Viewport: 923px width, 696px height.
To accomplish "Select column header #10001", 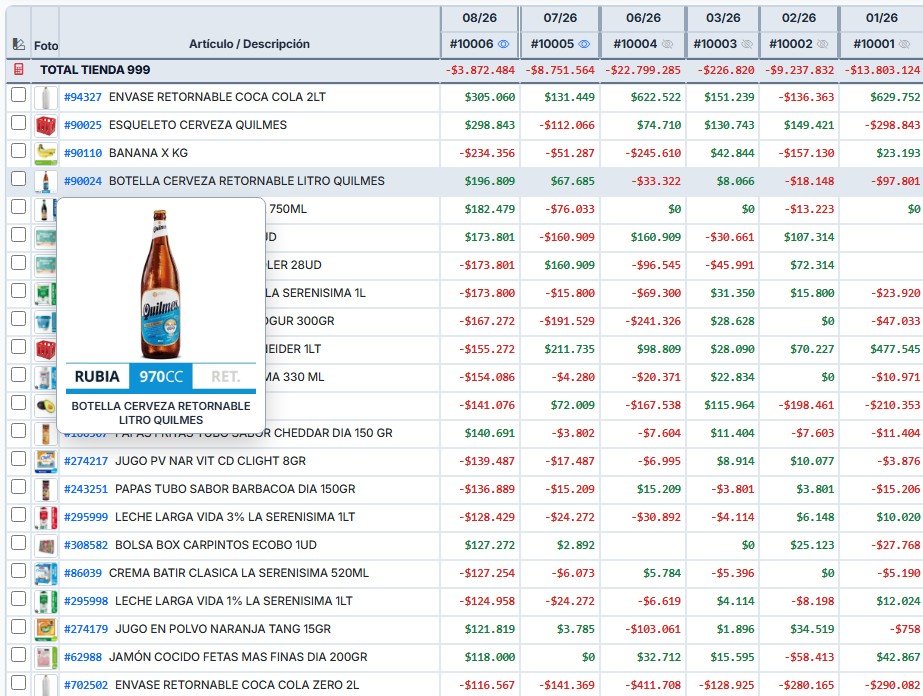I will (x=874, y=44).
